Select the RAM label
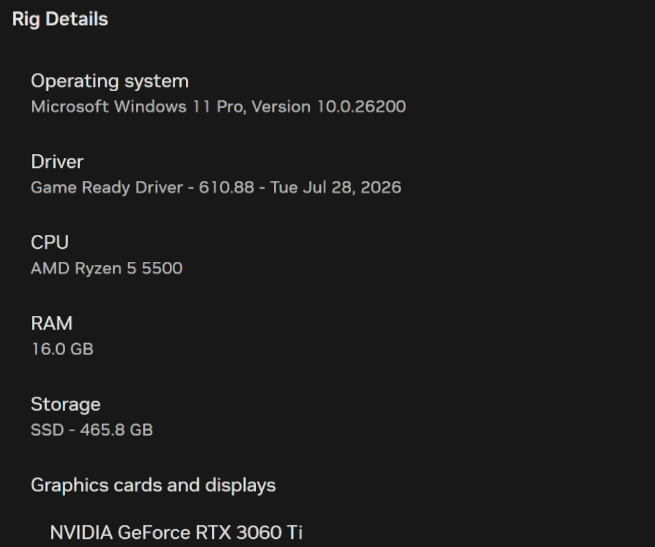Viewport: 655px width, 547px height. coord(51,323)
